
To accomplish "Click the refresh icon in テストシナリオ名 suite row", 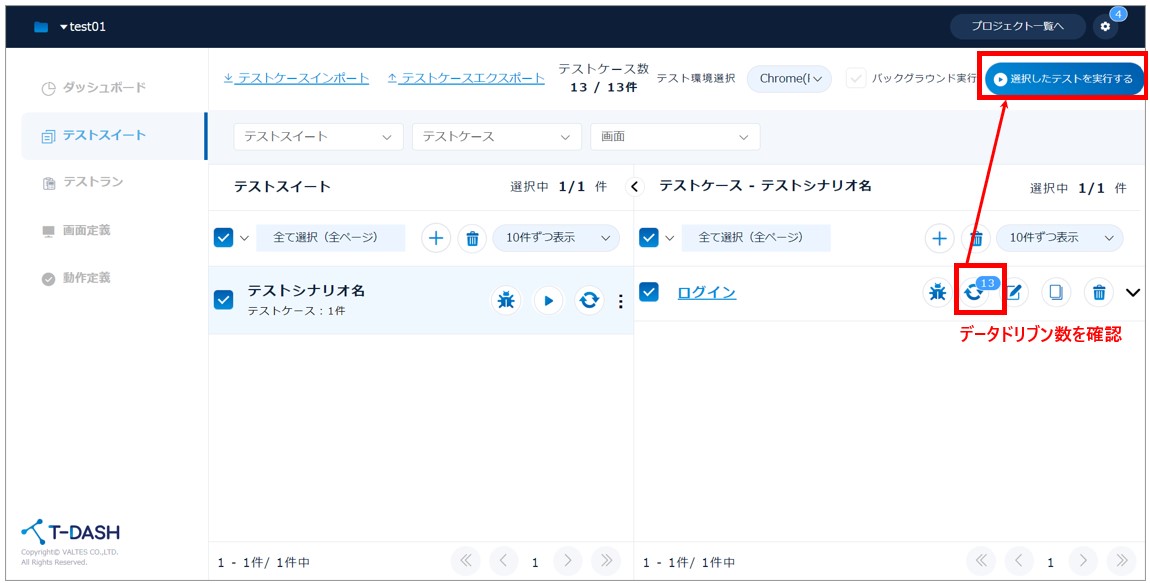I will pos(590,300).
